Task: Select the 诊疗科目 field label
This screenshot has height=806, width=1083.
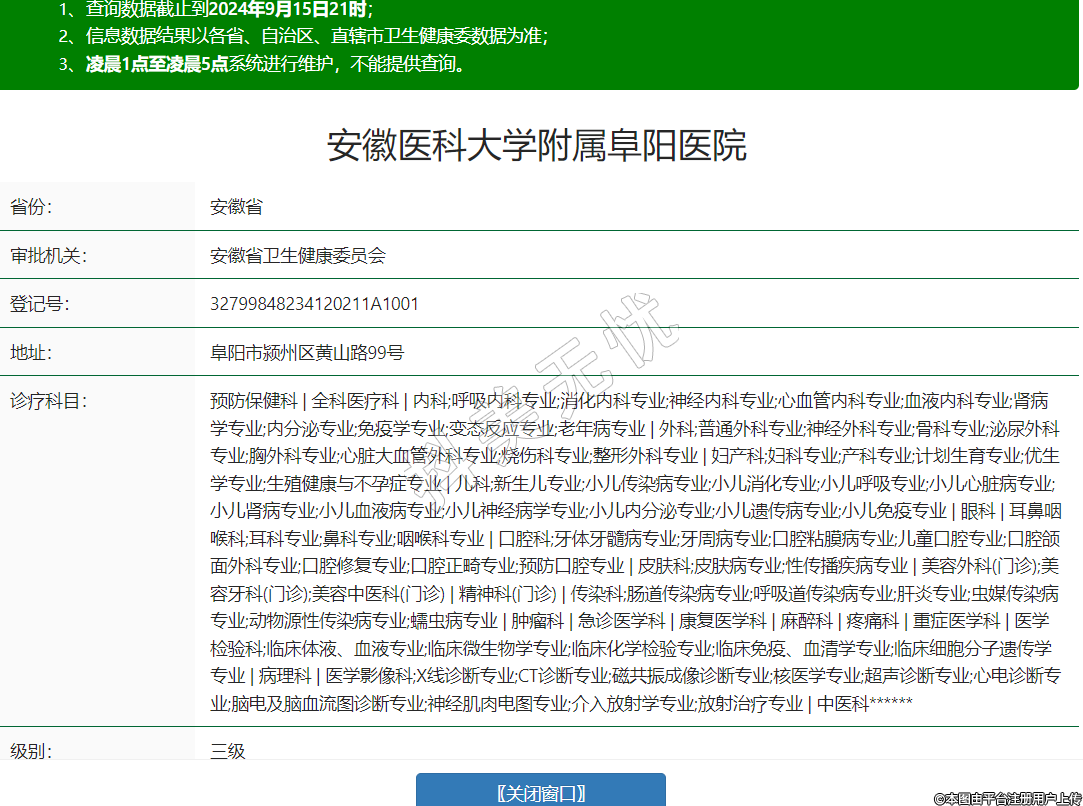Action: [x=49, y=401]
